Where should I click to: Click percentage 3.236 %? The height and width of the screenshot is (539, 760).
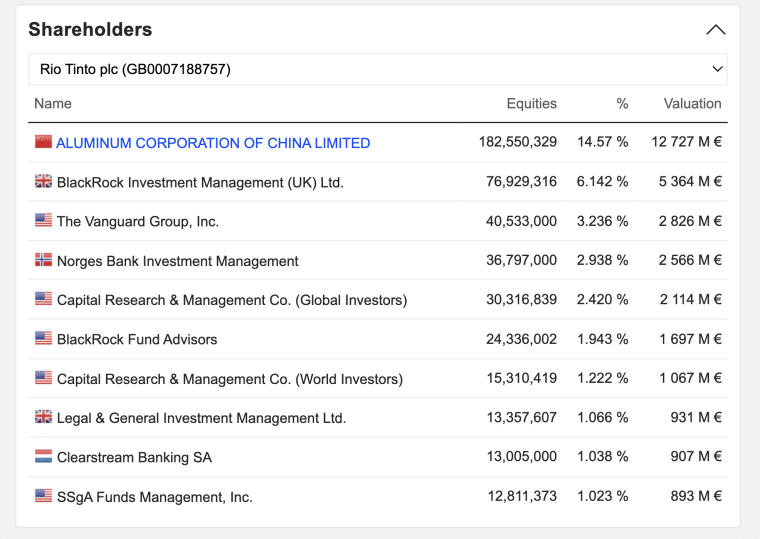(602, 221)
